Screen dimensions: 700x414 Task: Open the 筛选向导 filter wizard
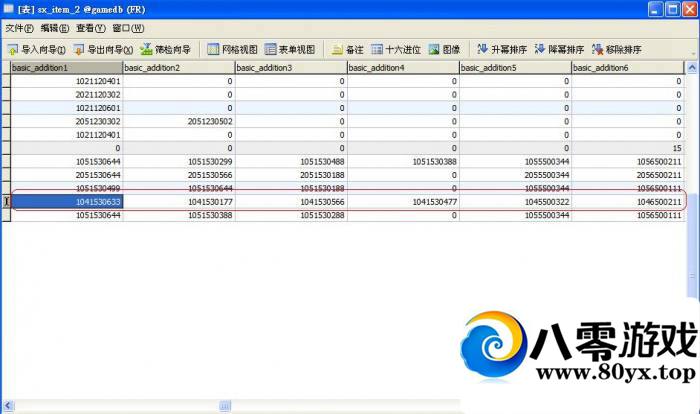pos(166,49)
